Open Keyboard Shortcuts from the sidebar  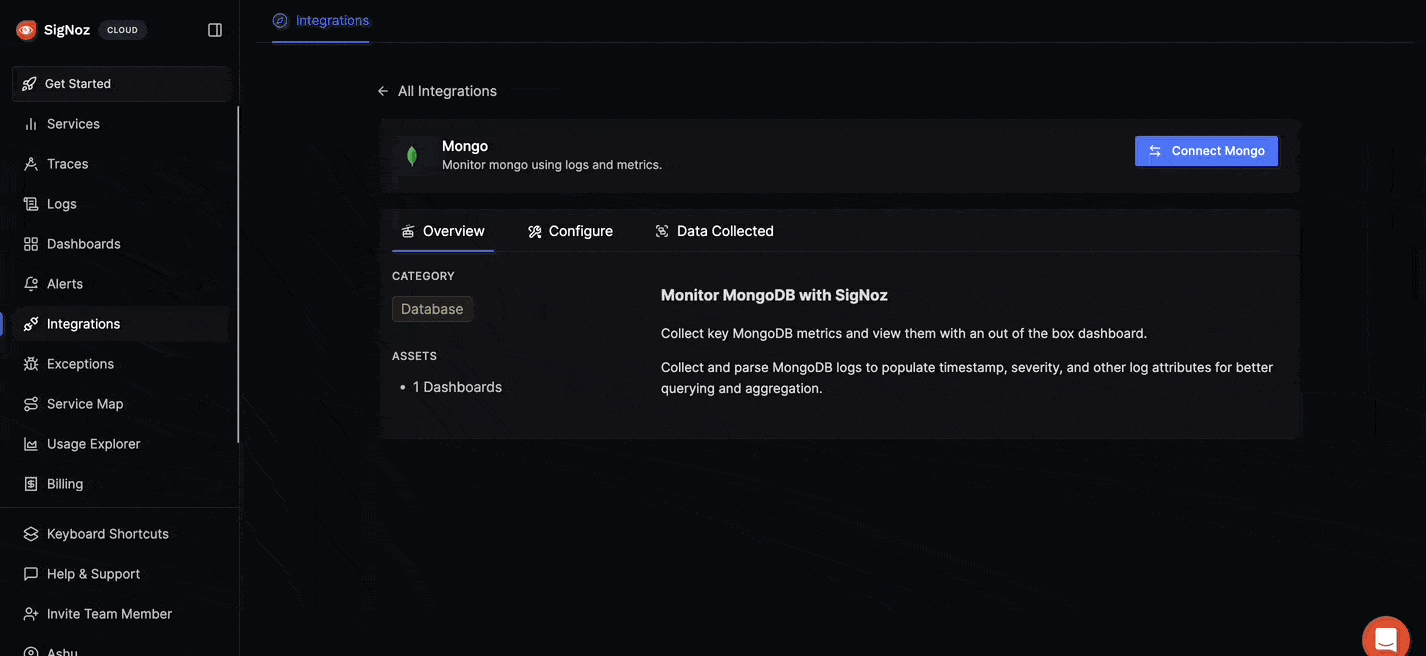[x=121, y=534]
